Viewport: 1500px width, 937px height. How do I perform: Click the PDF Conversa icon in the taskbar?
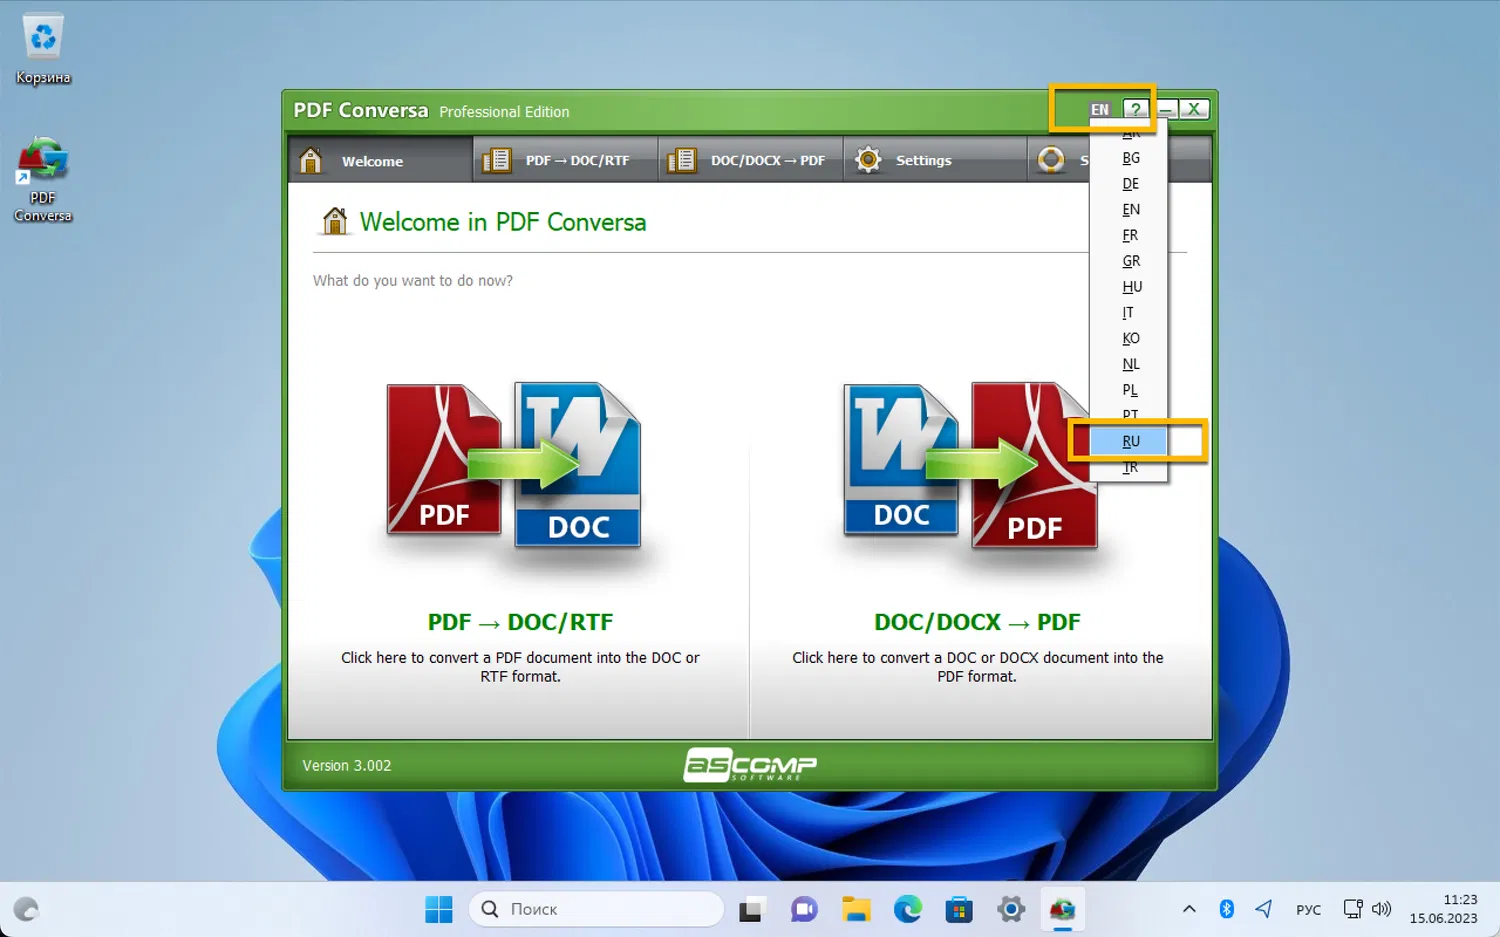point(1062,909)
